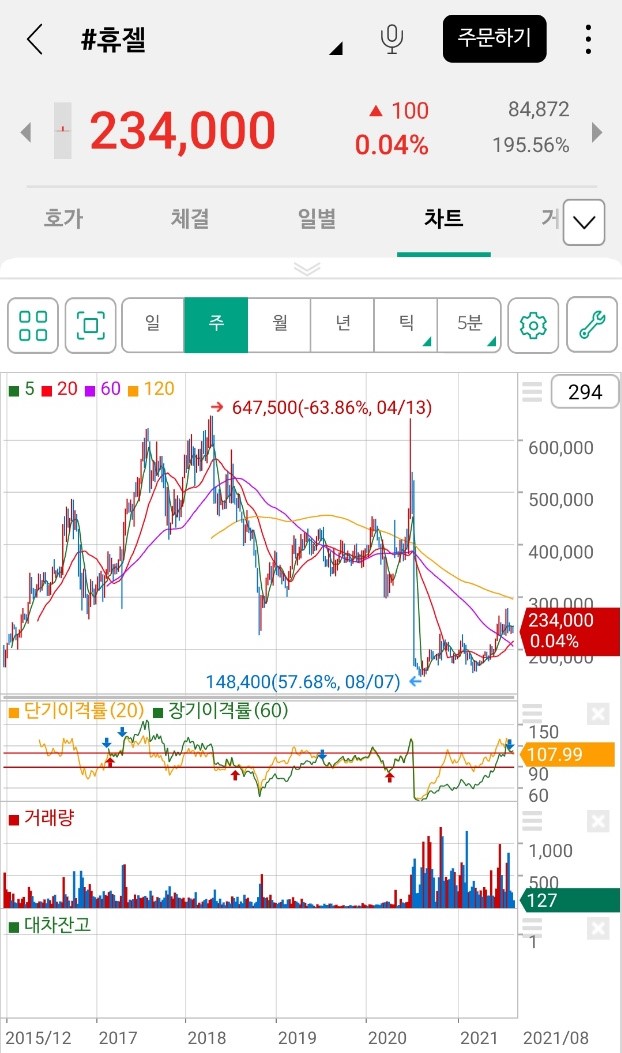Tap the 거래량 panel handle icon
The width and height of the screenshot is (622, 1053).
pos(532,820)
